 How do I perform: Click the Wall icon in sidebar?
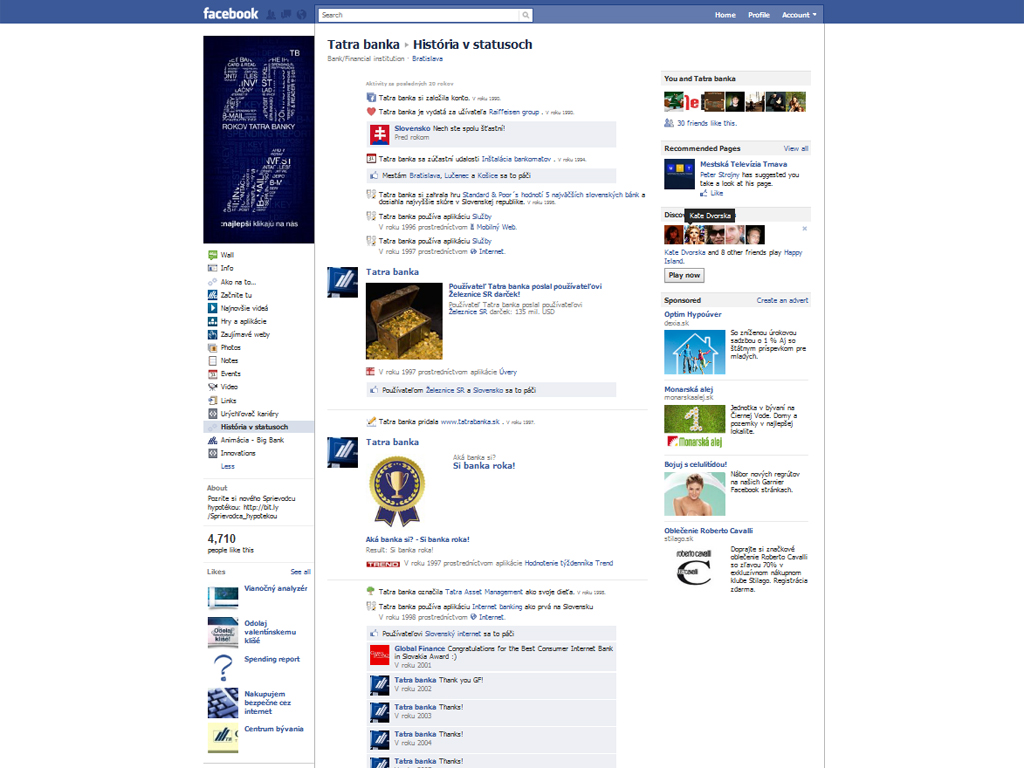click(x=212, y=255)
